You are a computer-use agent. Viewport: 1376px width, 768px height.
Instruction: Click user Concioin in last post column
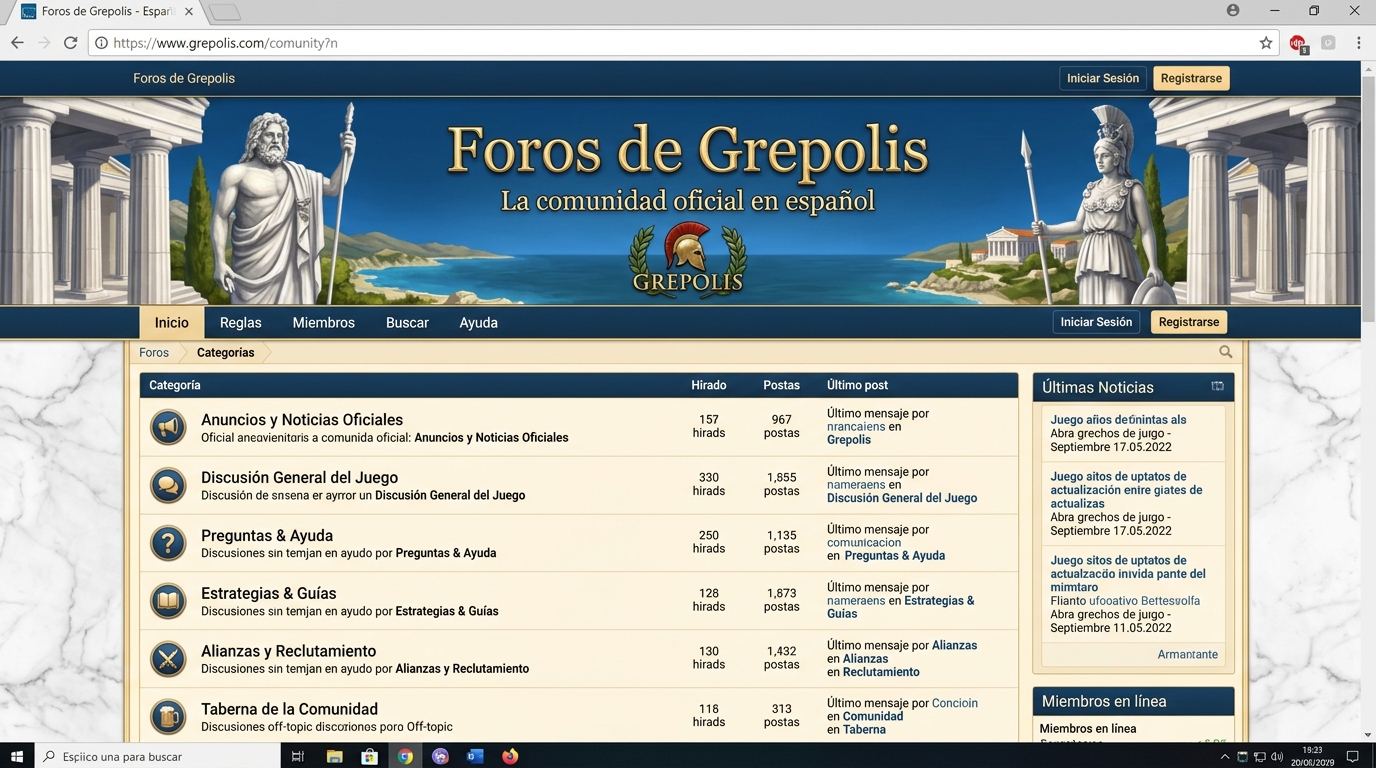click(x=955, y=703)
